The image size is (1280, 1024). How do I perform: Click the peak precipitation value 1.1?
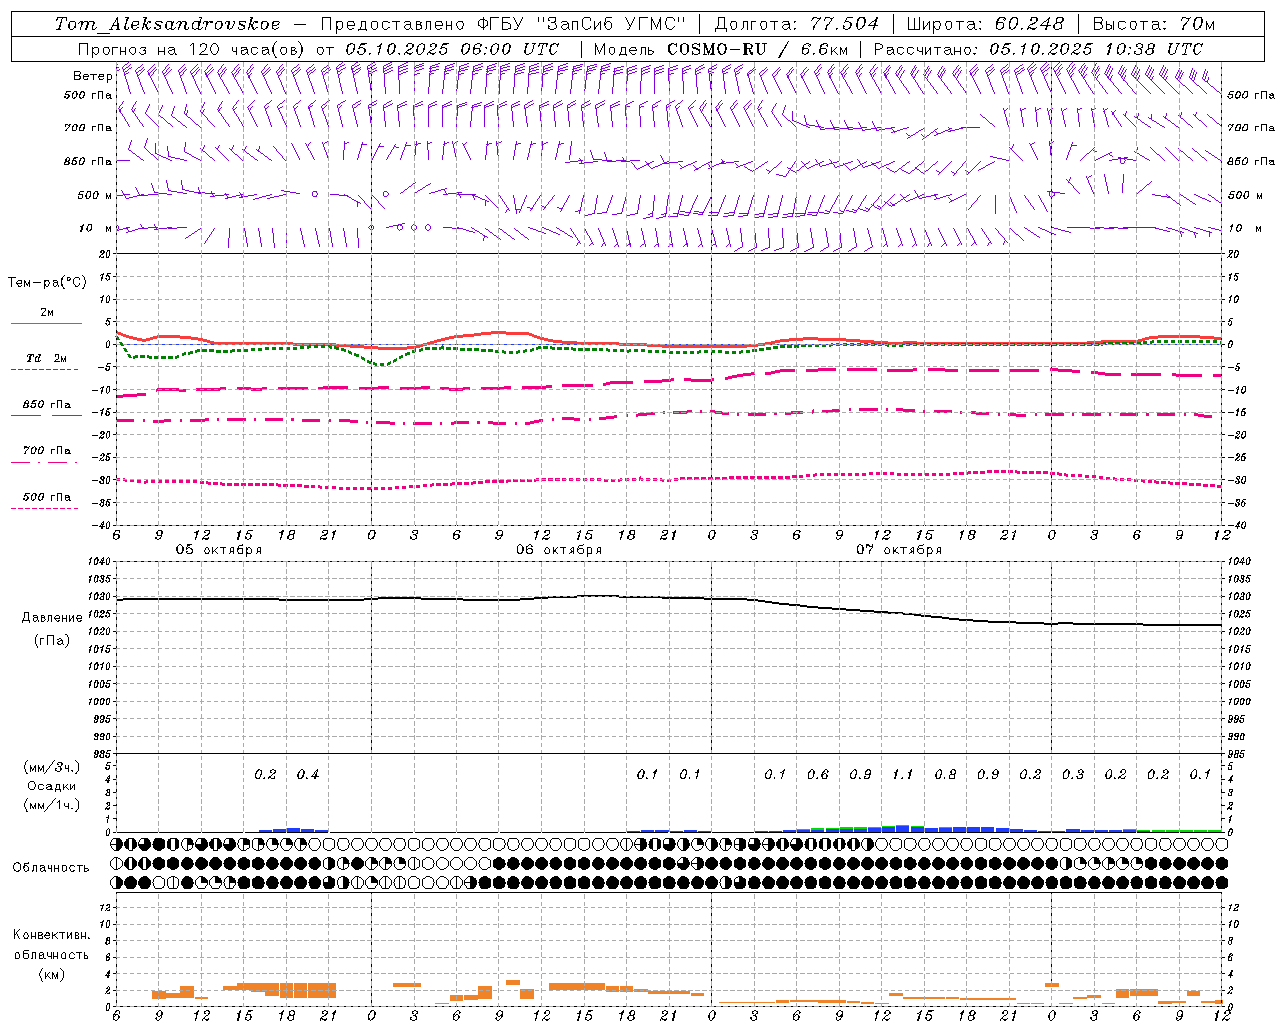(903, 774)
